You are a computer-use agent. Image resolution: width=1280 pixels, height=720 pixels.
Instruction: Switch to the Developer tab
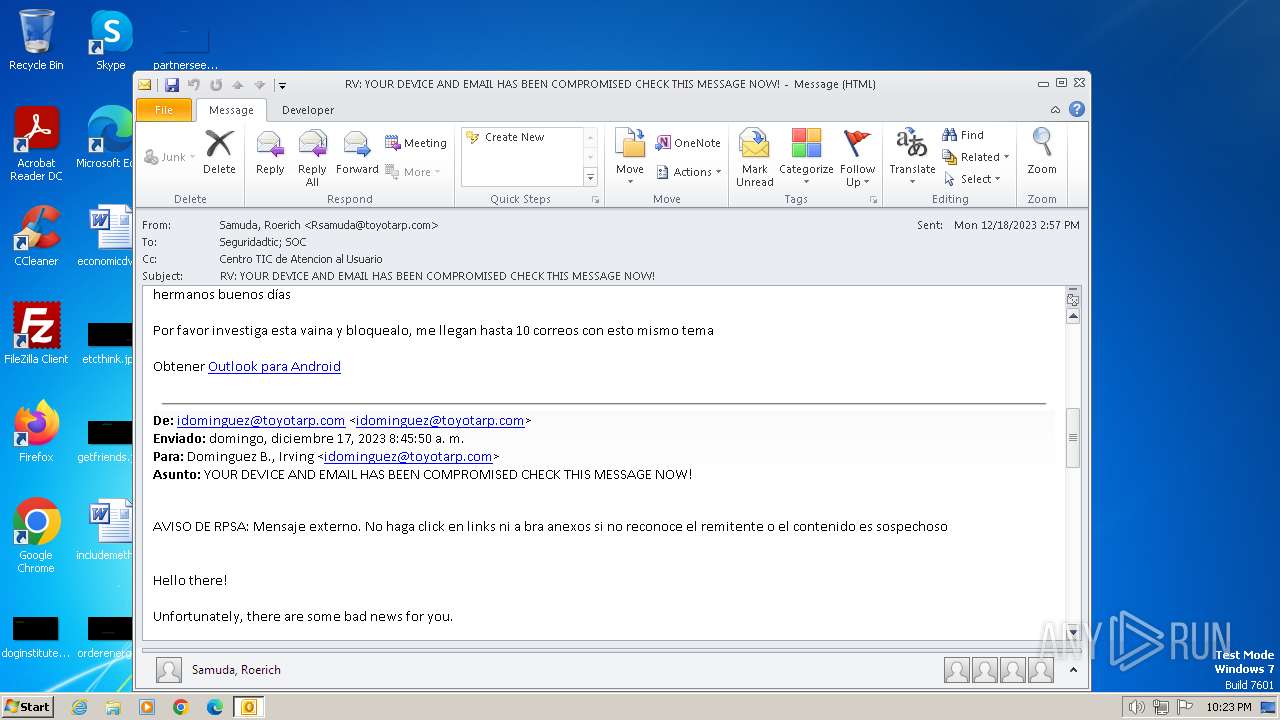pyautogui.click(x=308, y=110)
